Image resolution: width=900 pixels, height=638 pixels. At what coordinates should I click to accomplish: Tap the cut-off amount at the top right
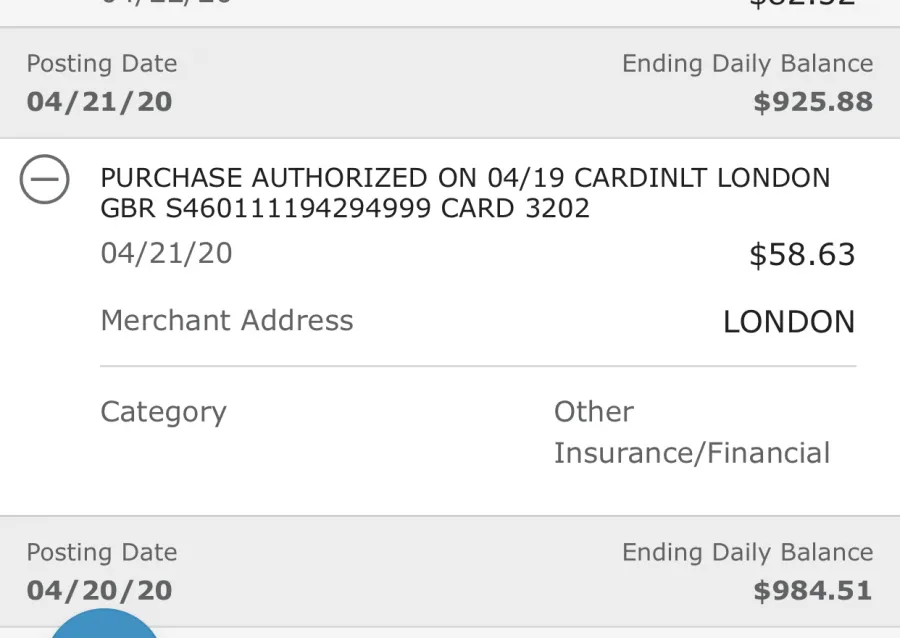coord(802,3)
